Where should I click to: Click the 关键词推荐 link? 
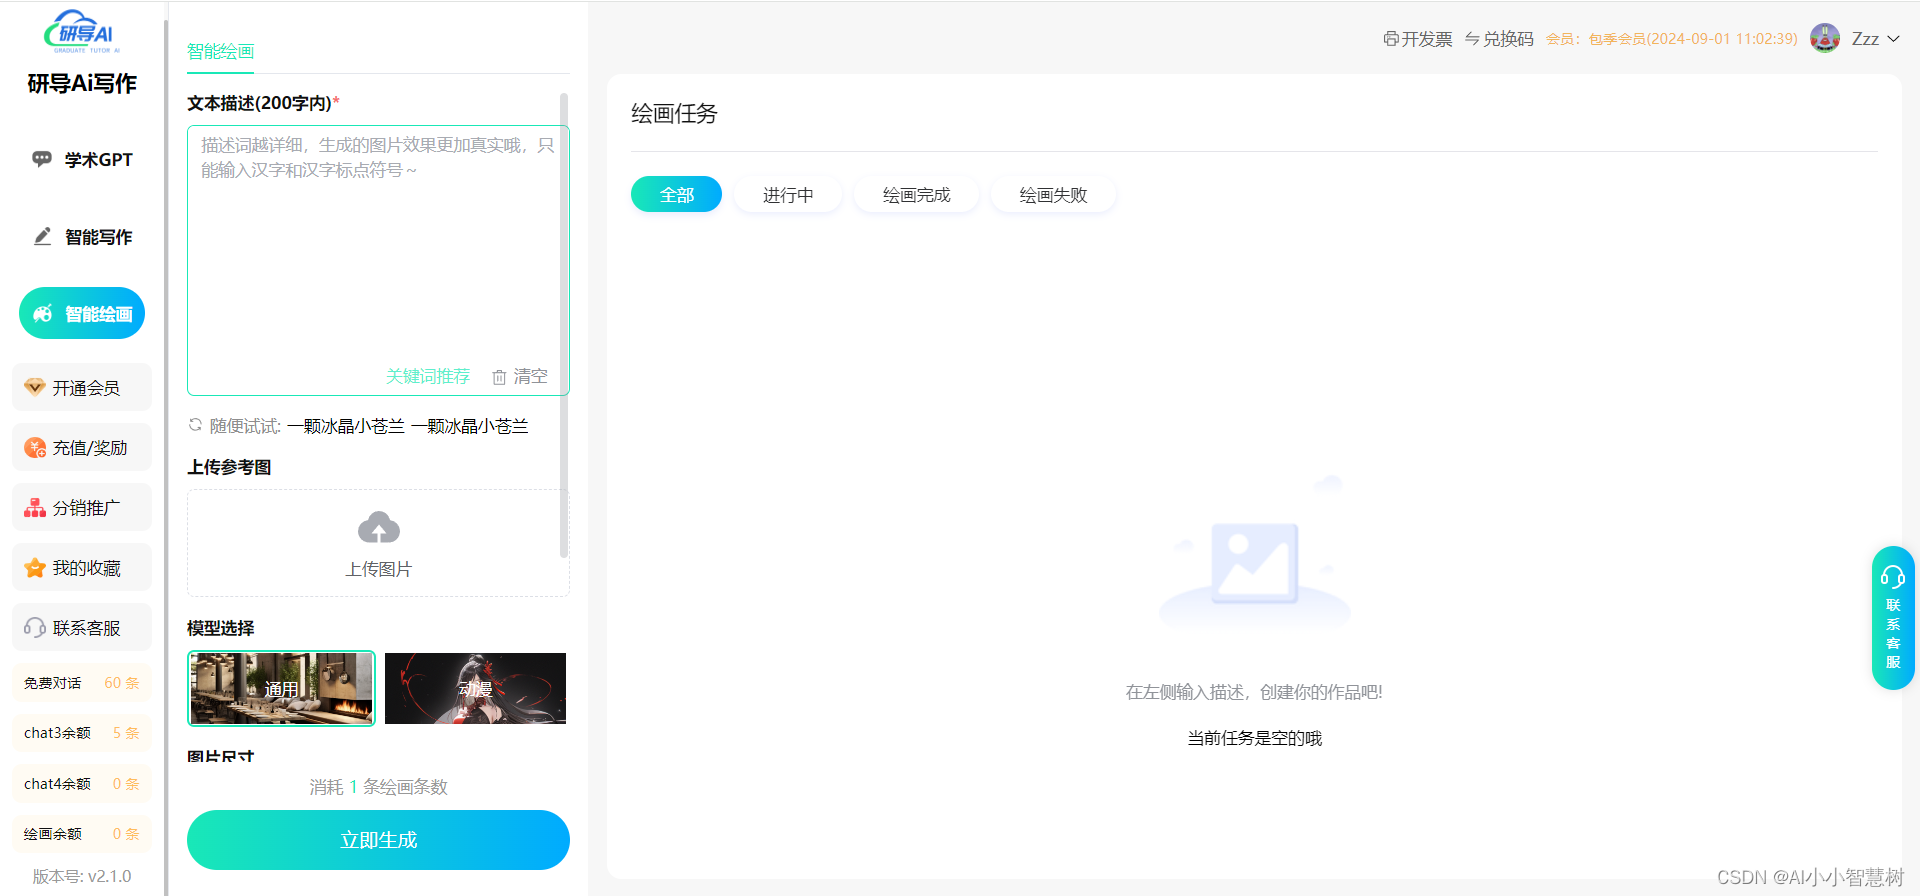point(428,376)
